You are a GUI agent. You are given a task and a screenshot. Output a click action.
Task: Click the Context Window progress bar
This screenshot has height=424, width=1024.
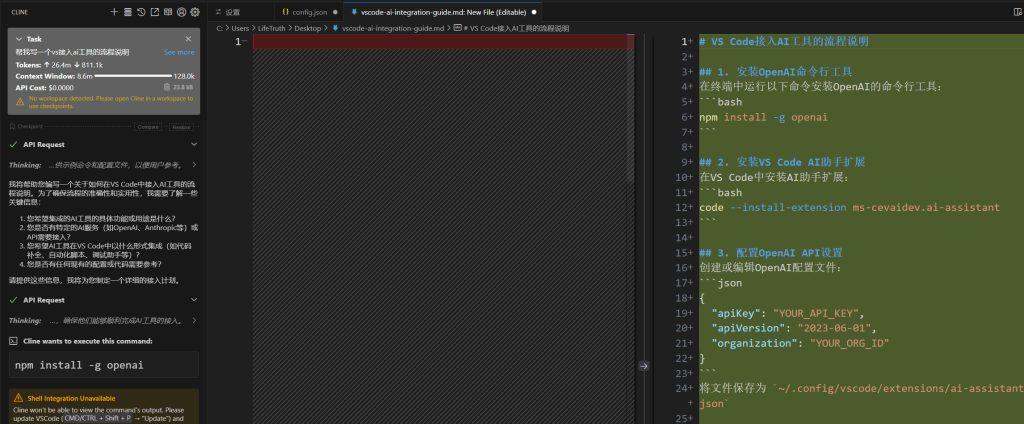click(132, 76)
